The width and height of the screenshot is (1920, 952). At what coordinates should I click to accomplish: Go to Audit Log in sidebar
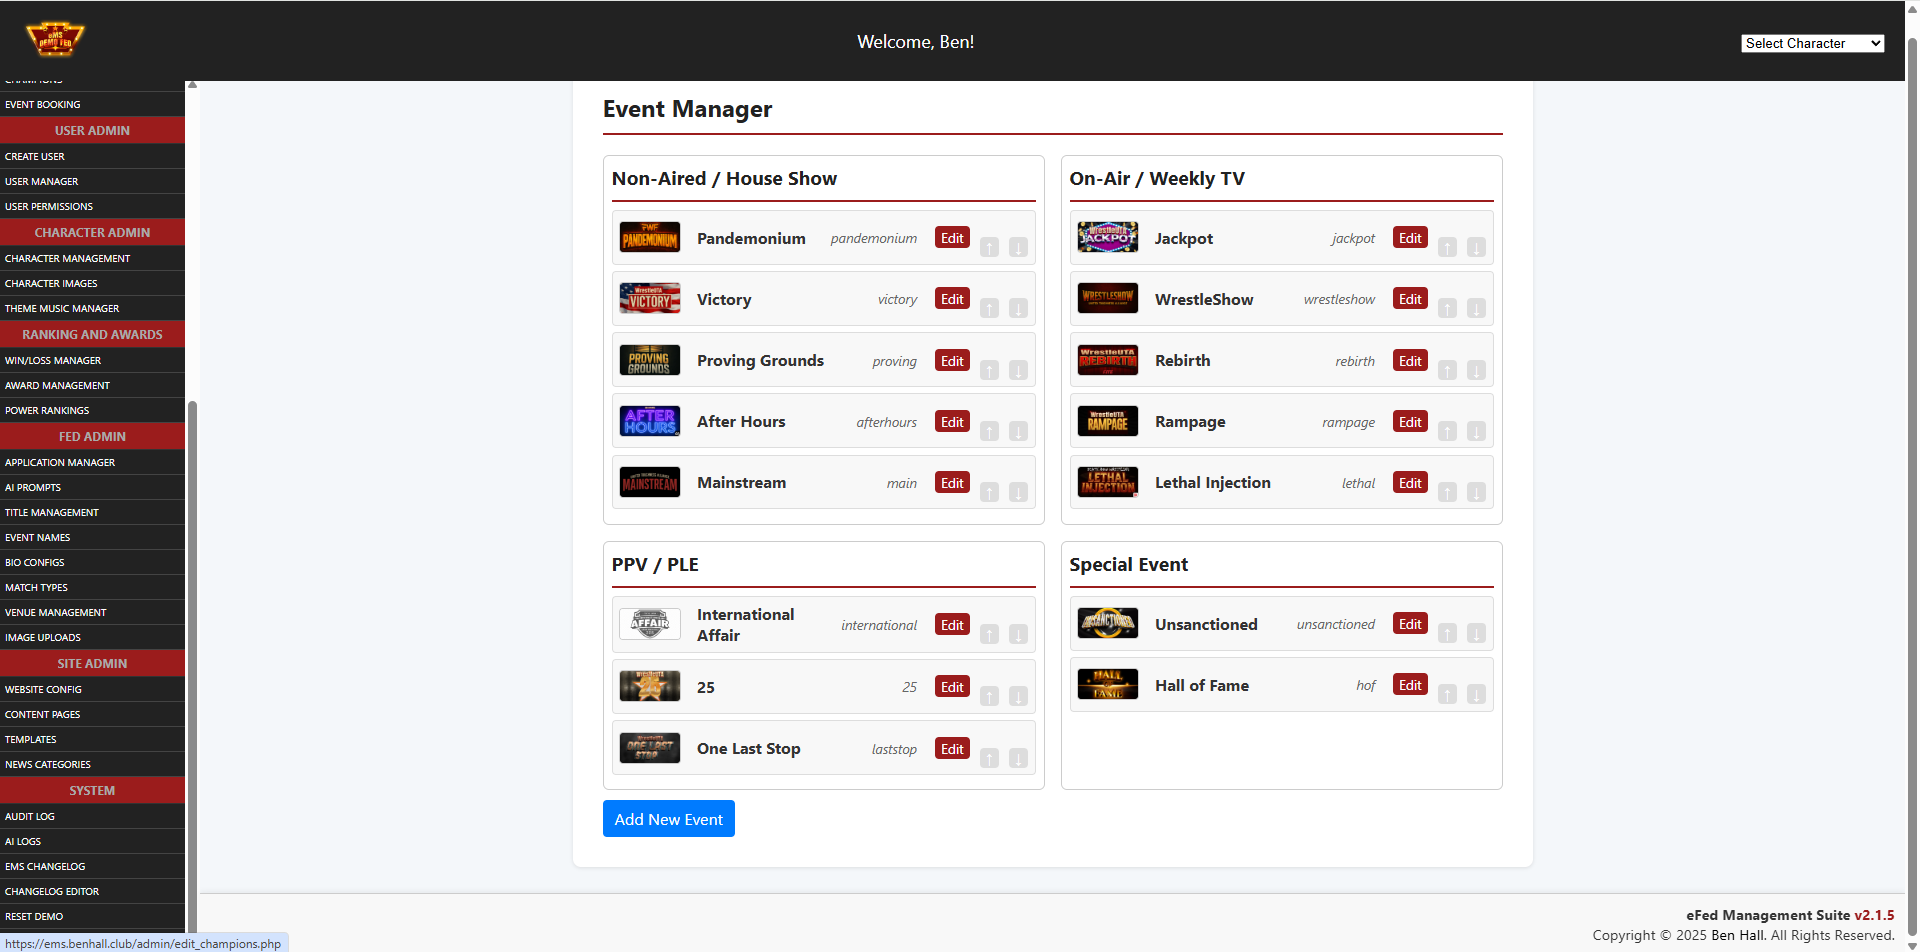pos(30,816)
